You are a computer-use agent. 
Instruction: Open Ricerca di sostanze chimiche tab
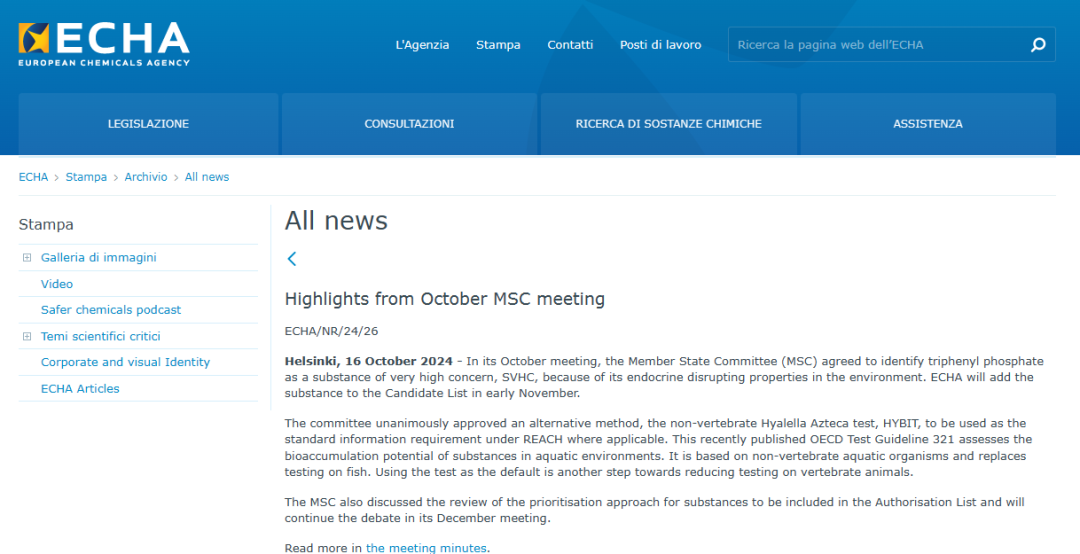click(668, 124)
